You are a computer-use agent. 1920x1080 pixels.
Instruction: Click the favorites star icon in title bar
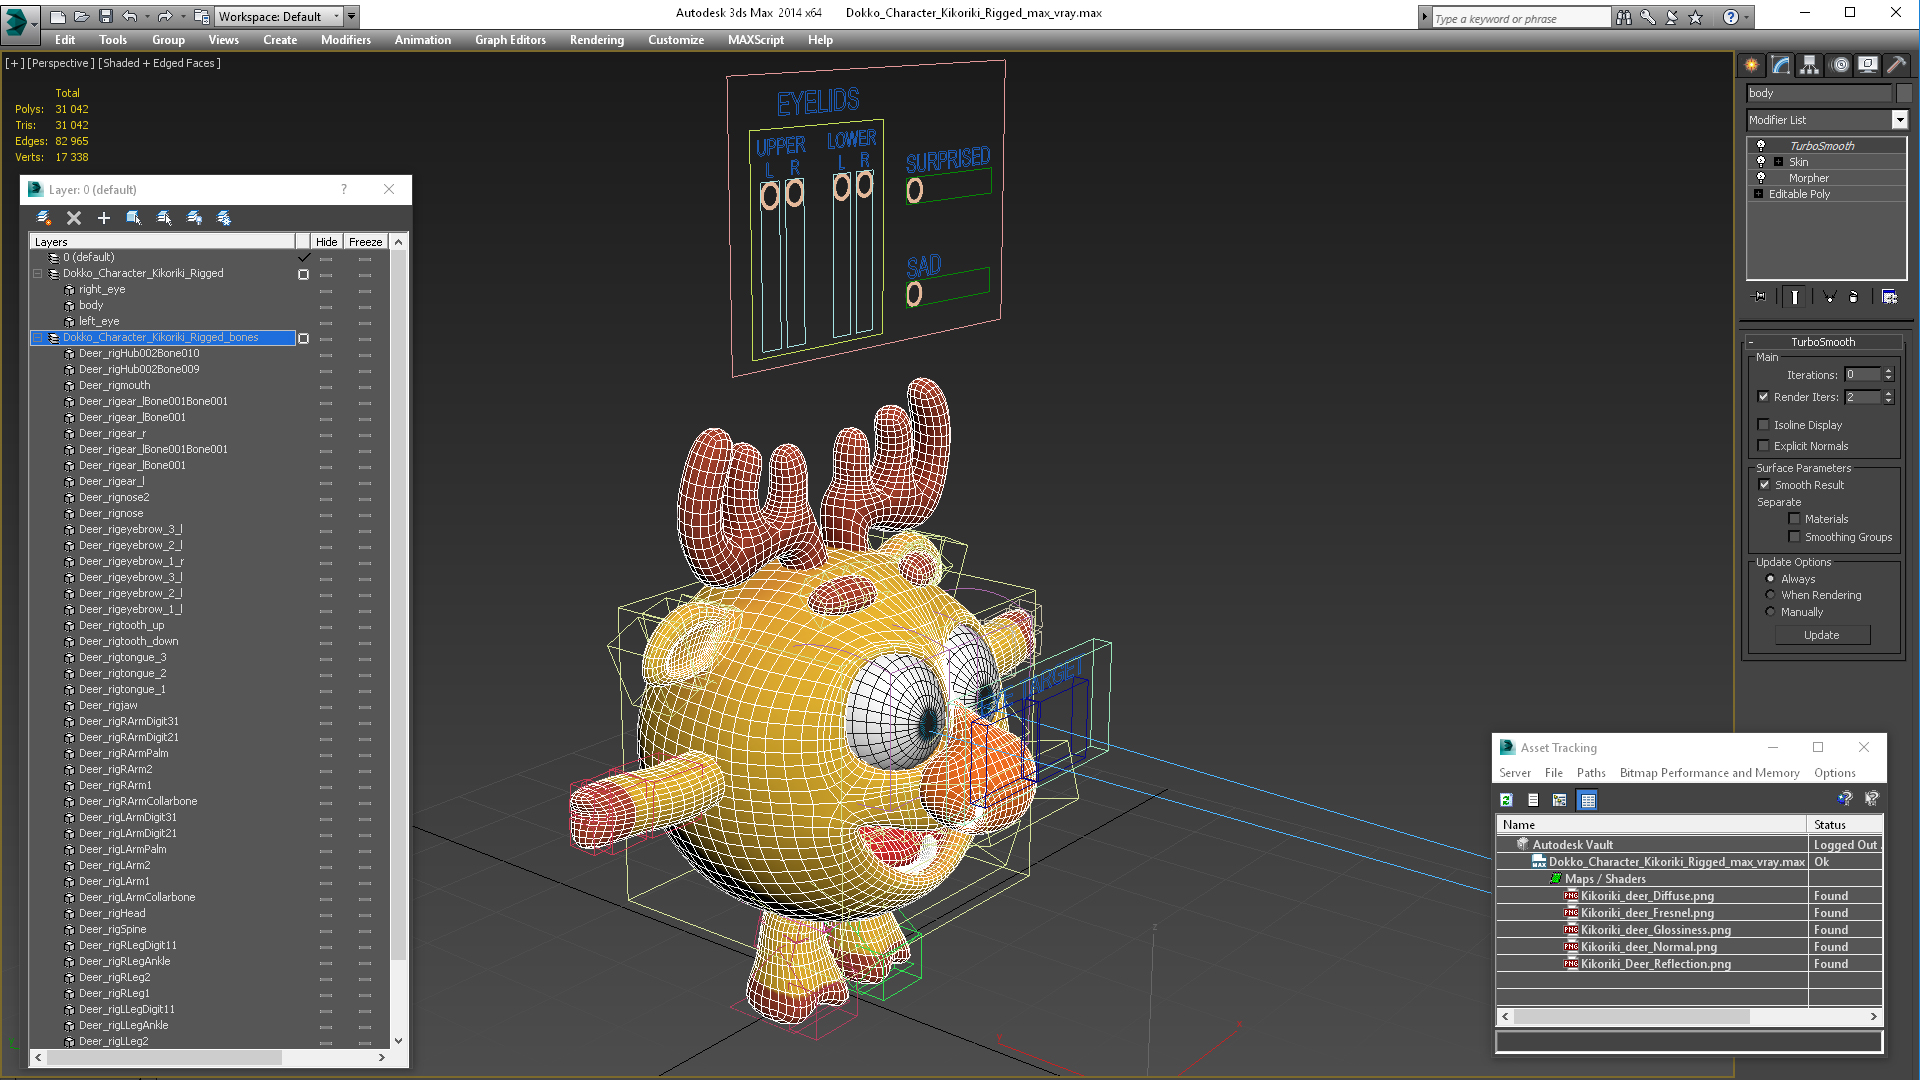point(1696,17)
